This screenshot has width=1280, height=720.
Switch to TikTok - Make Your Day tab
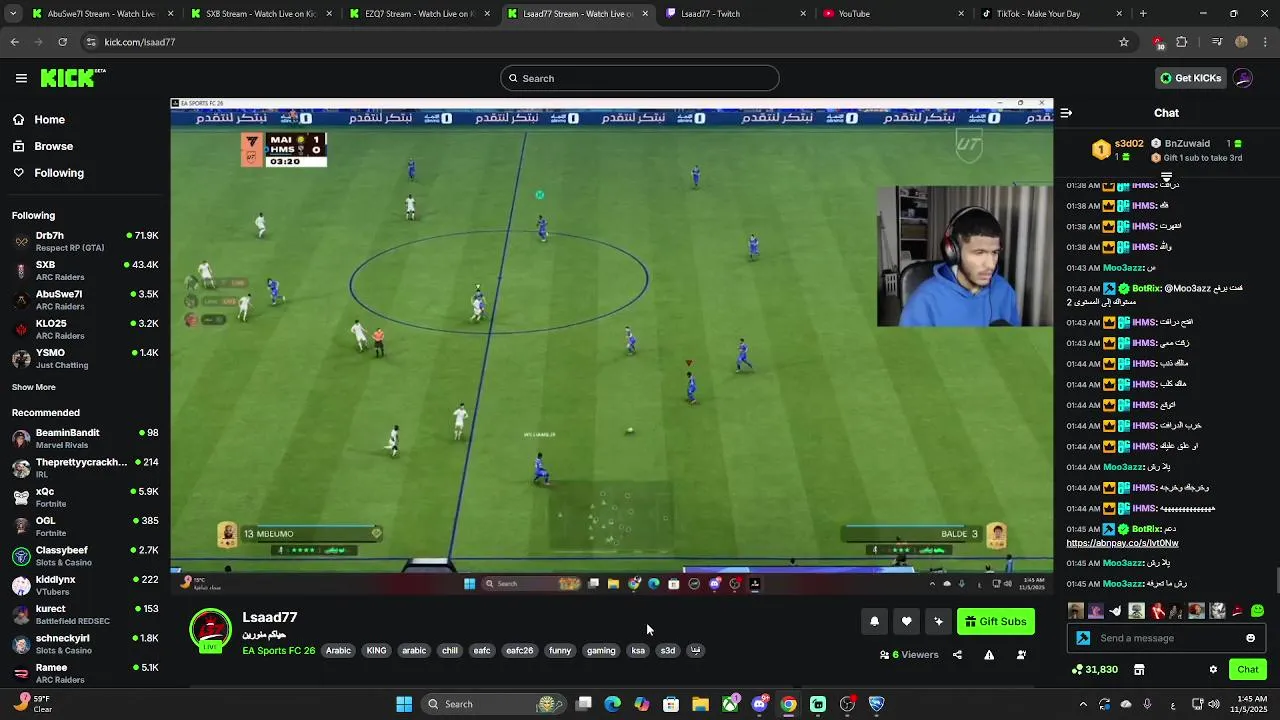[1052, 14]
